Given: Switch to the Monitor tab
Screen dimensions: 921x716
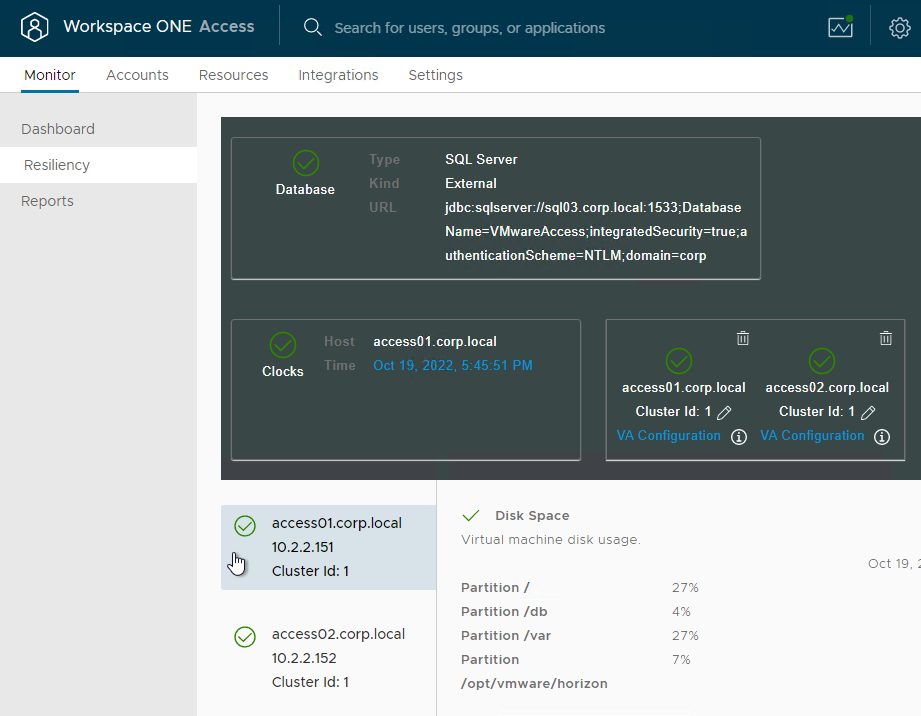Looking at the screenshot, I should [x=50, y=75].
